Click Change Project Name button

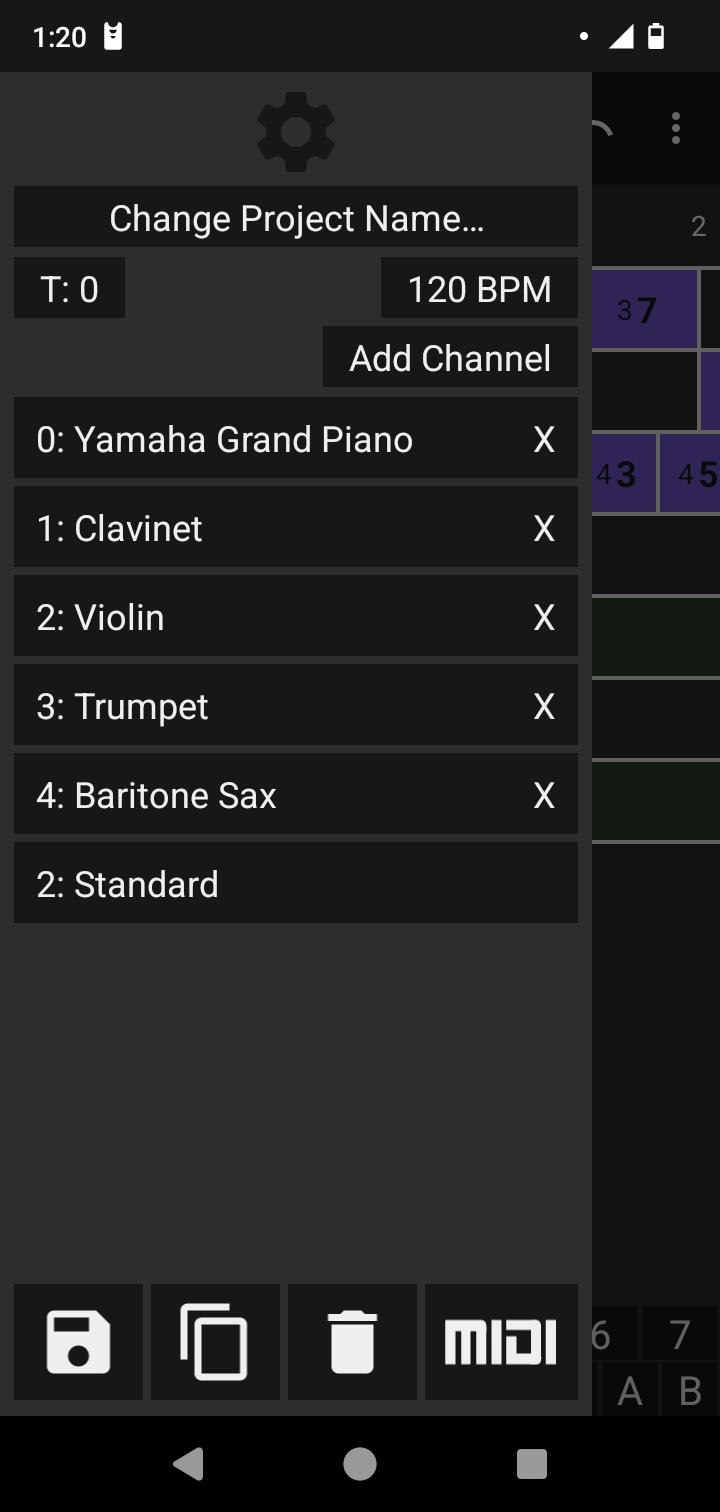(295, 218)
